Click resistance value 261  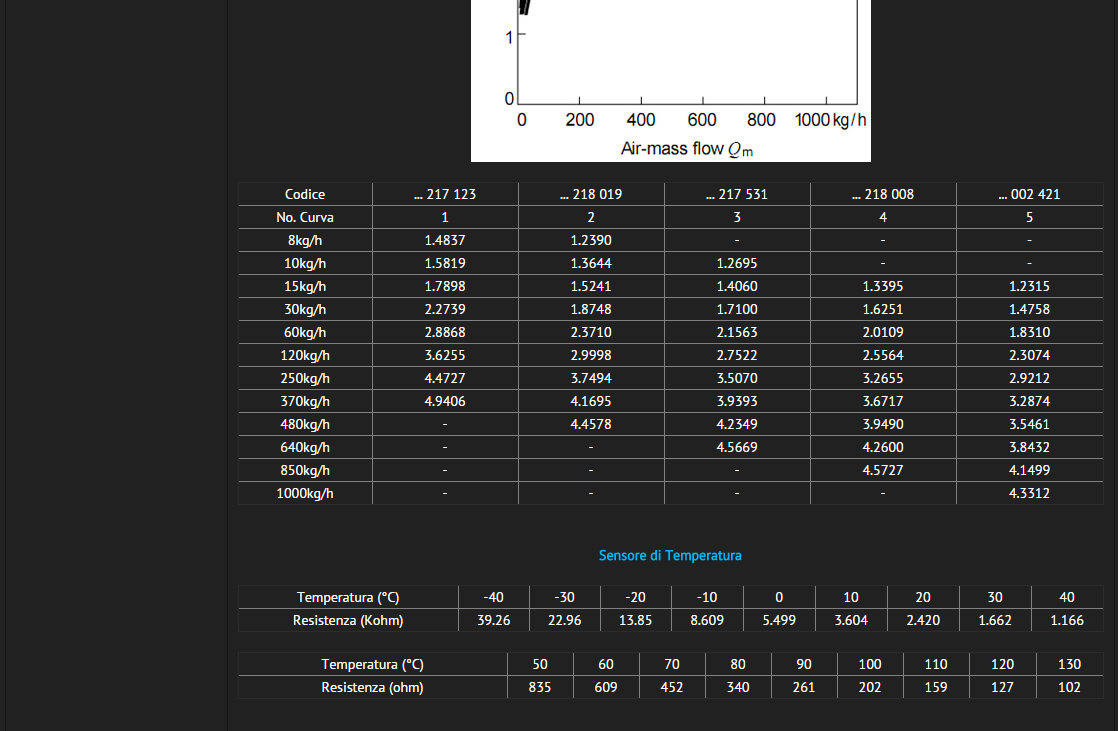(x=804, y=687)
